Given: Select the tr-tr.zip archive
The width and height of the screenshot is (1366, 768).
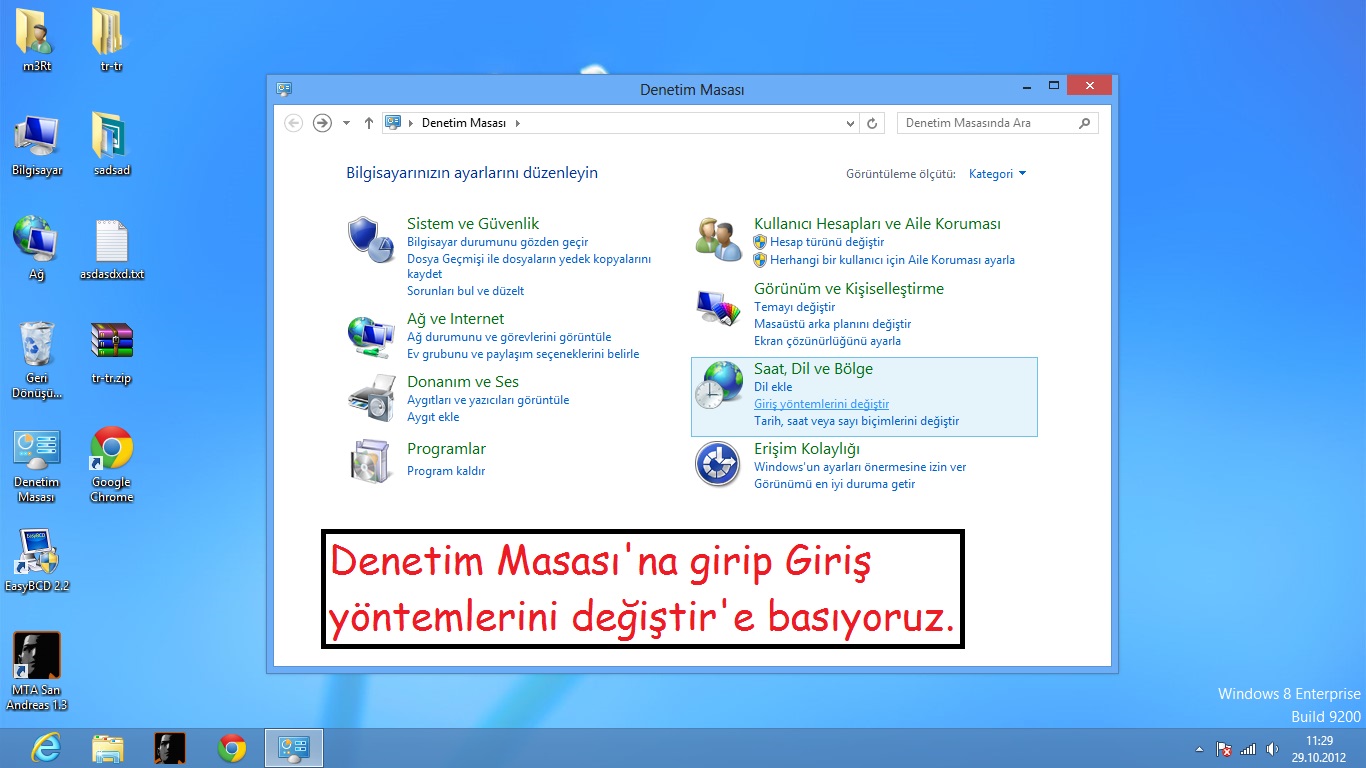Looking at the screenshot, I should point(111,352).
